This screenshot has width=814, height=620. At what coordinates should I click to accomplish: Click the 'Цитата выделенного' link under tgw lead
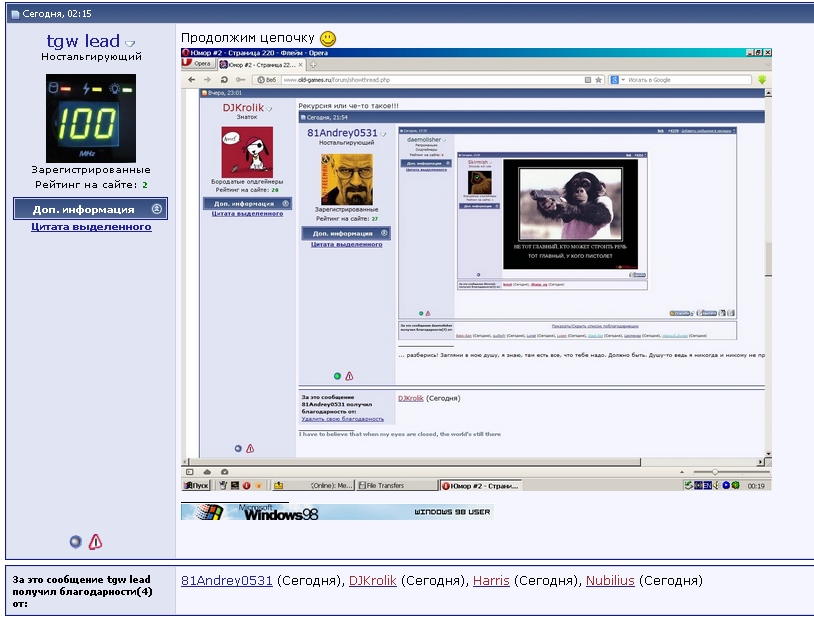tap(91, 227)
